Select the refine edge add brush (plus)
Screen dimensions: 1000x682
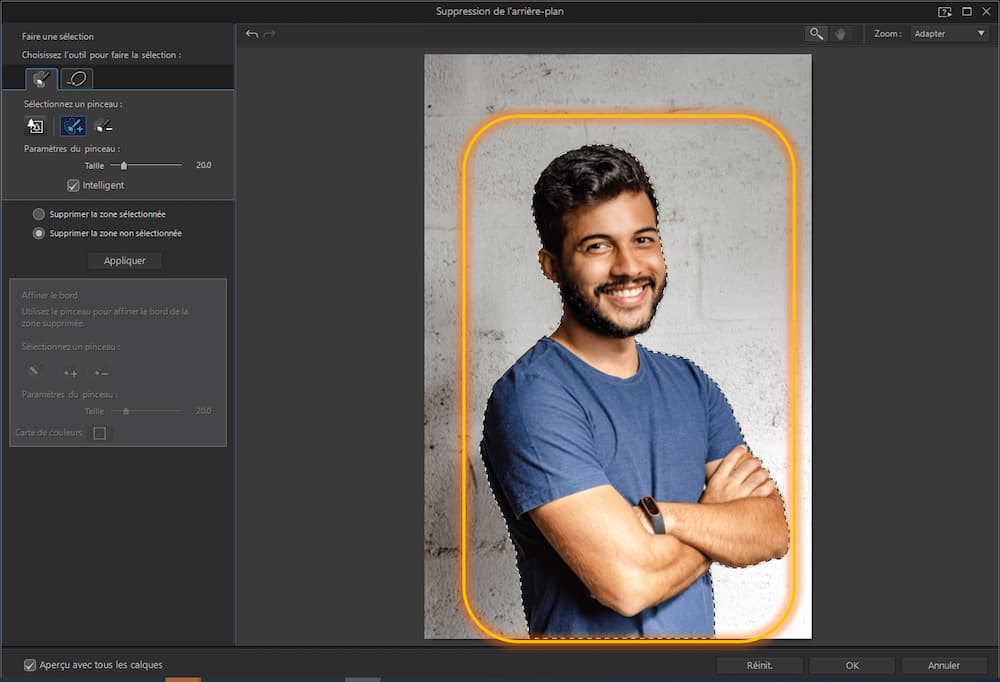point(70,372)
